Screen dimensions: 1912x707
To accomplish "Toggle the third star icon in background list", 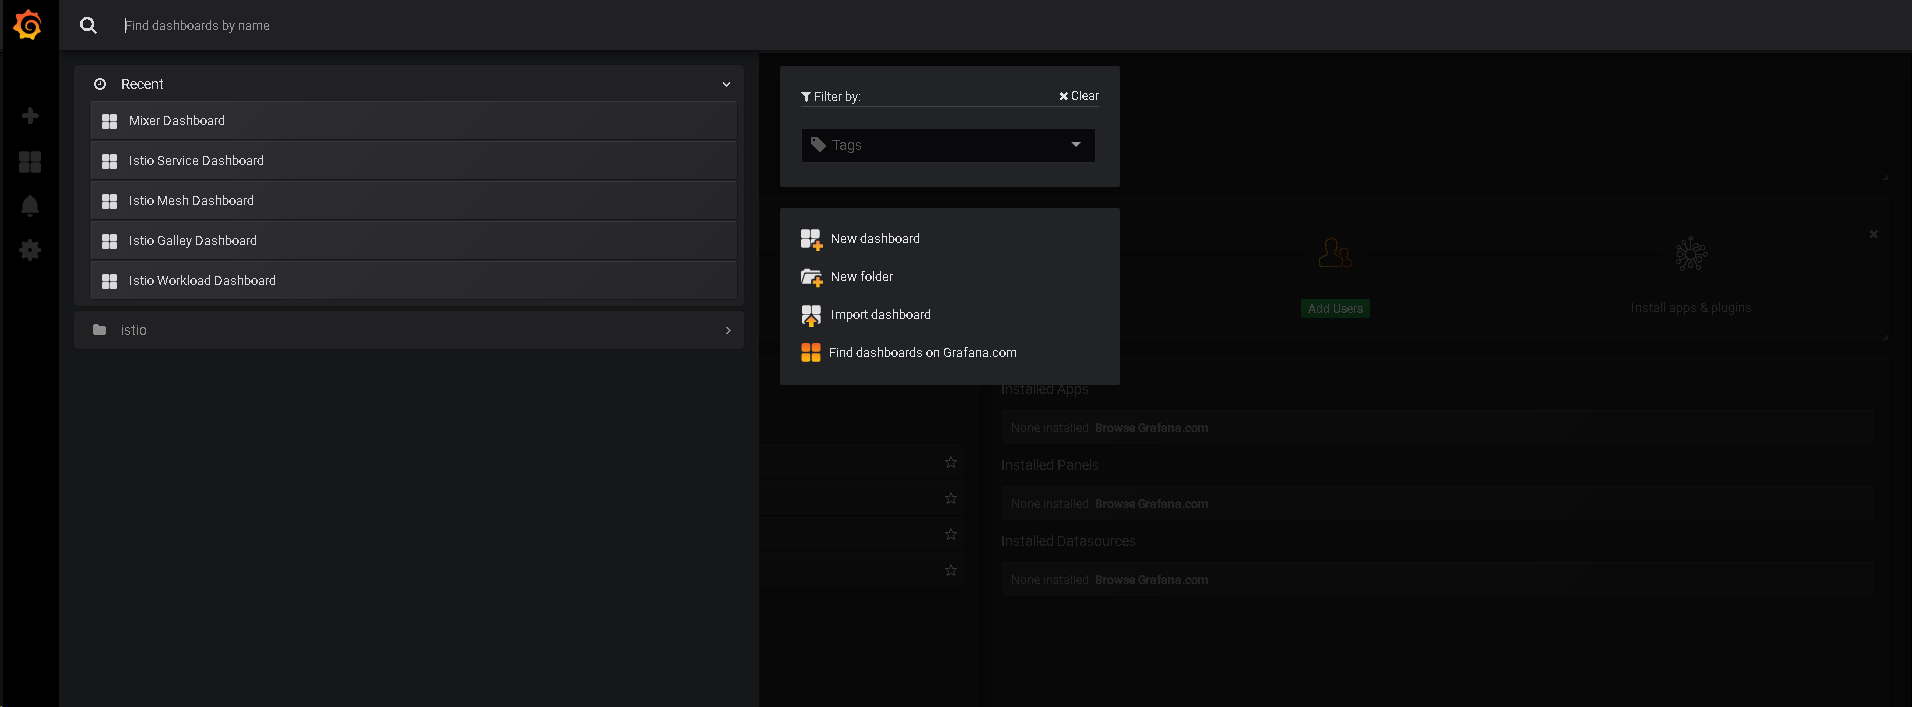I will coord(951,534).
